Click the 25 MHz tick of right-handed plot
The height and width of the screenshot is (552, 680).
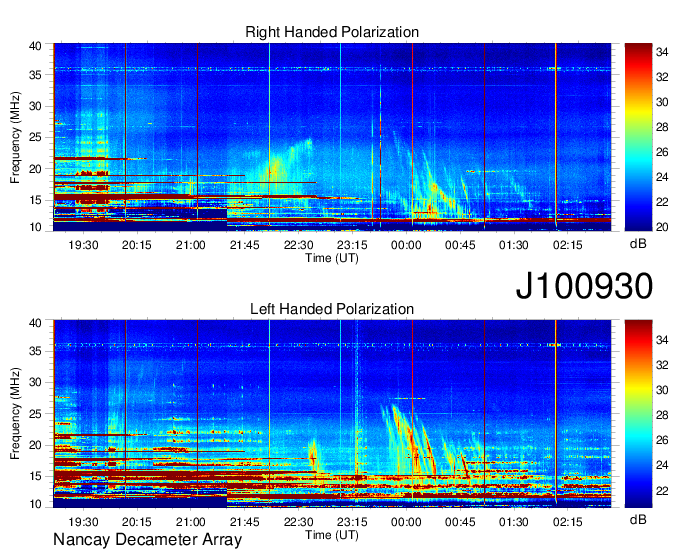[x=35, y=137]
